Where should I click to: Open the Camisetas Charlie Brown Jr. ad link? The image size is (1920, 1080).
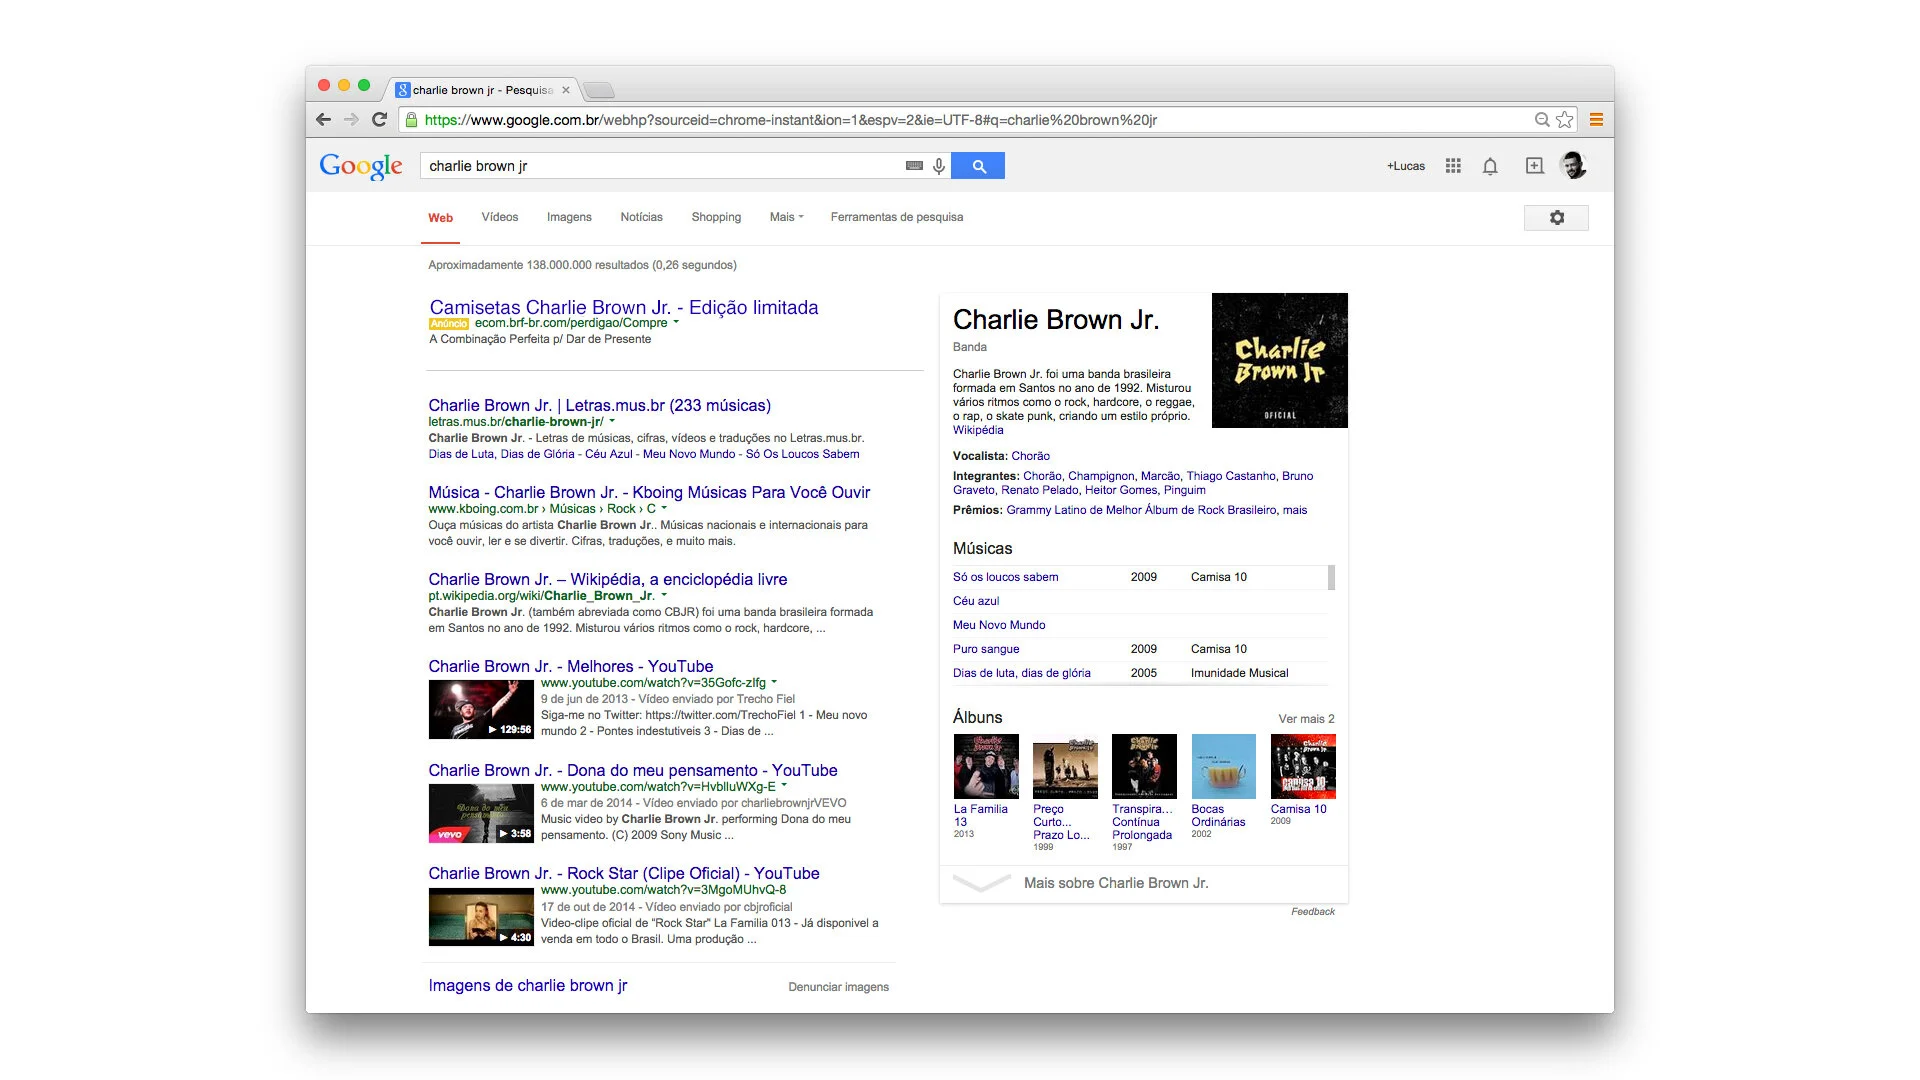tap(624, 307)
